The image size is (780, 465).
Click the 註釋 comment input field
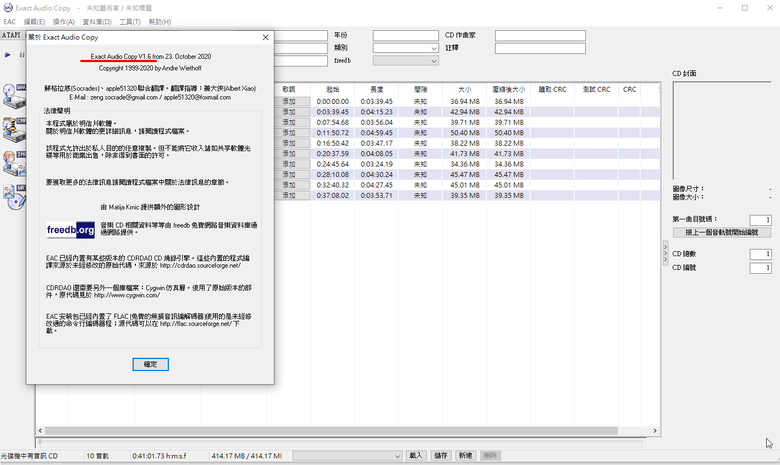(540, 48)
